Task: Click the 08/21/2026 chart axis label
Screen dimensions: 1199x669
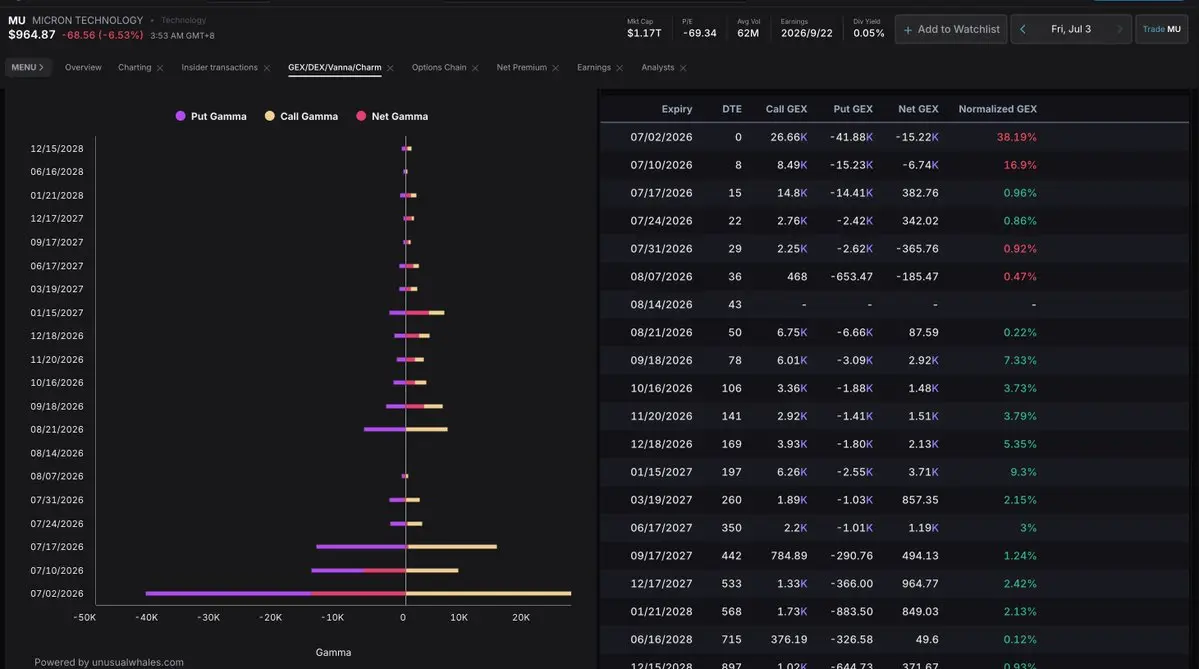Action: click(57, 430)
